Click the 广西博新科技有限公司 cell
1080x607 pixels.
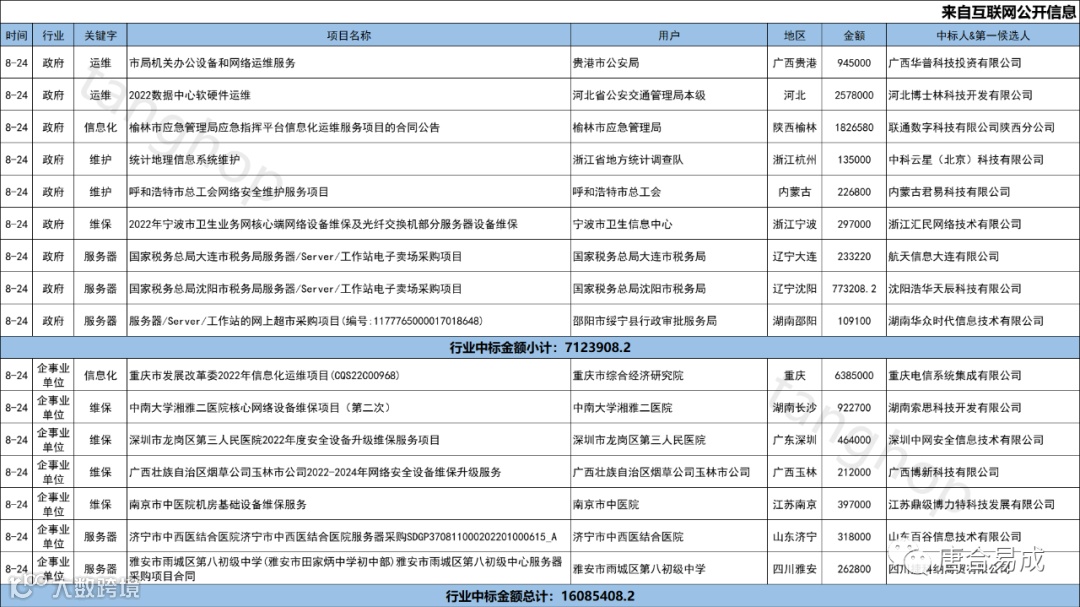tap(983, 473)
